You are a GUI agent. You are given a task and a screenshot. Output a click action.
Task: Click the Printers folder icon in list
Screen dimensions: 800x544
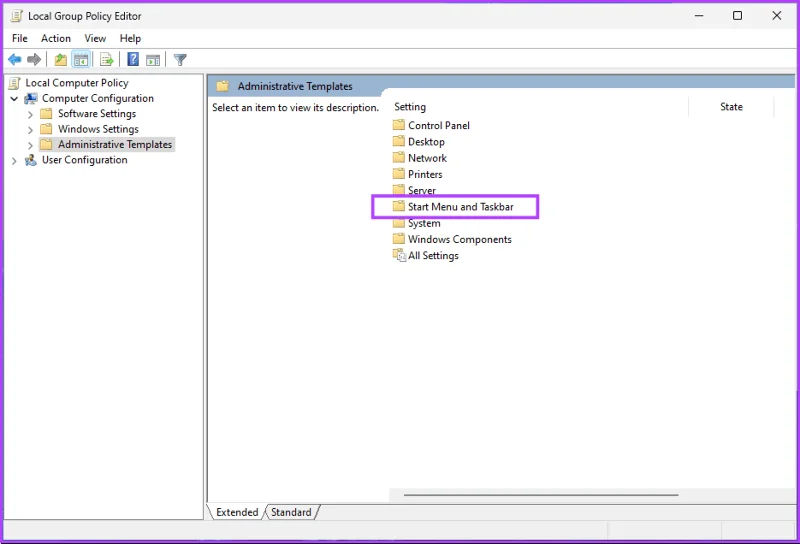pyautogui.click(x=399, y=174)
